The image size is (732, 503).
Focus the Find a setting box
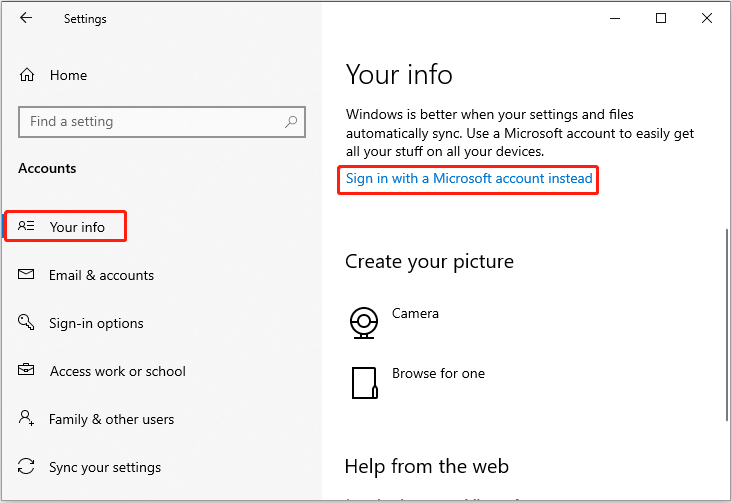click(162, 122)
